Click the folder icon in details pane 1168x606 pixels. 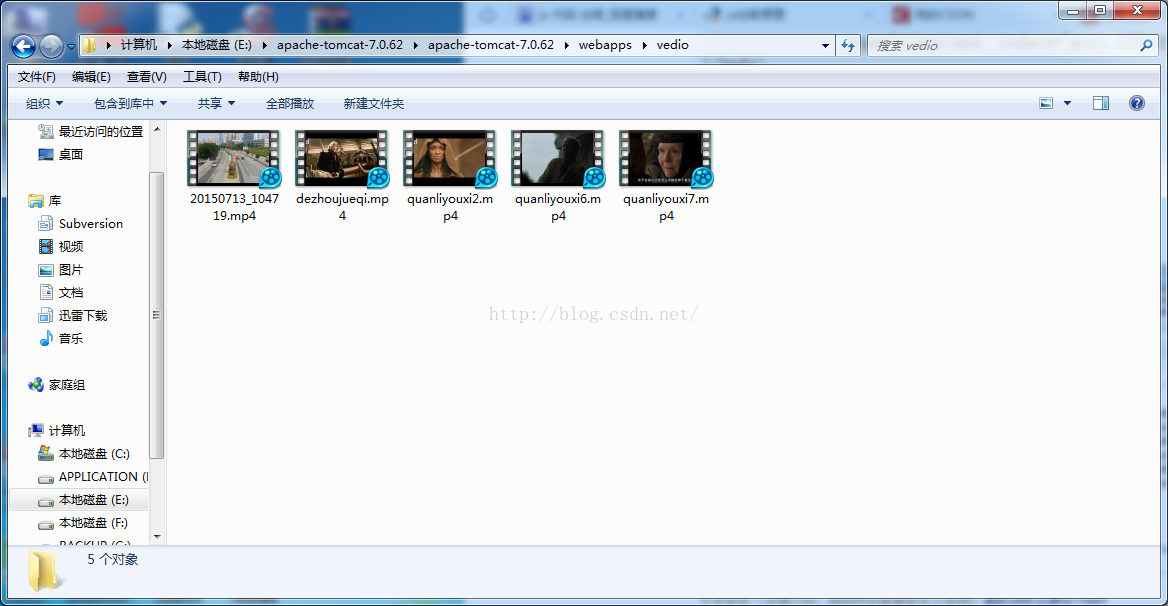(x=44, y=571)
